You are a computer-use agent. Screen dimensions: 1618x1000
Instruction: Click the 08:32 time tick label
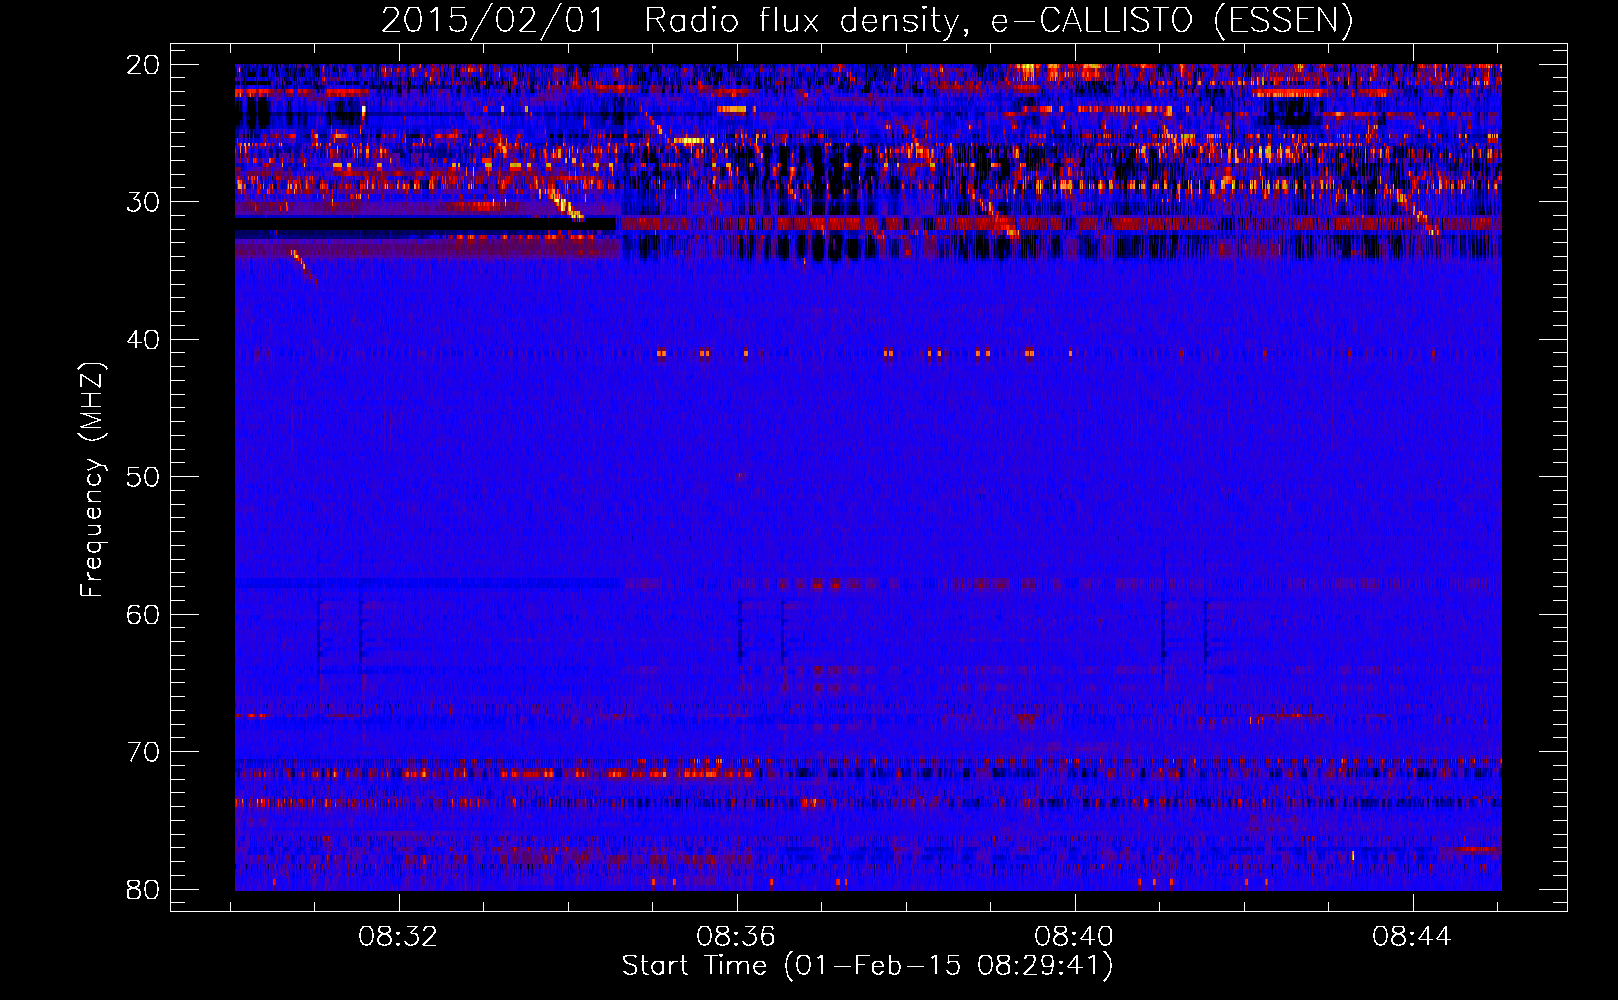point(398,937)
